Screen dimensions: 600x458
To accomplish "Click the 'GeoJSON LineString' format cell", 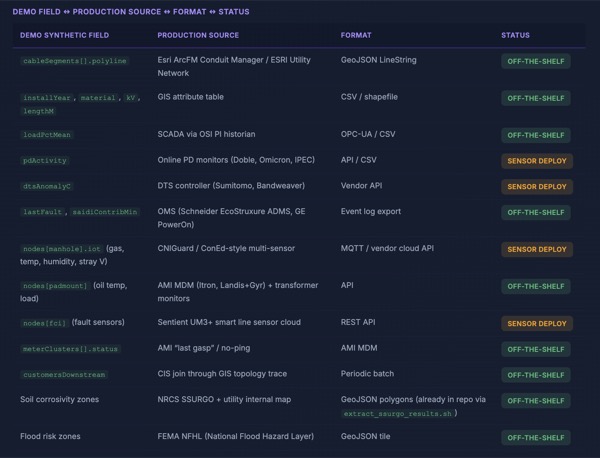I will pos(378,60).
